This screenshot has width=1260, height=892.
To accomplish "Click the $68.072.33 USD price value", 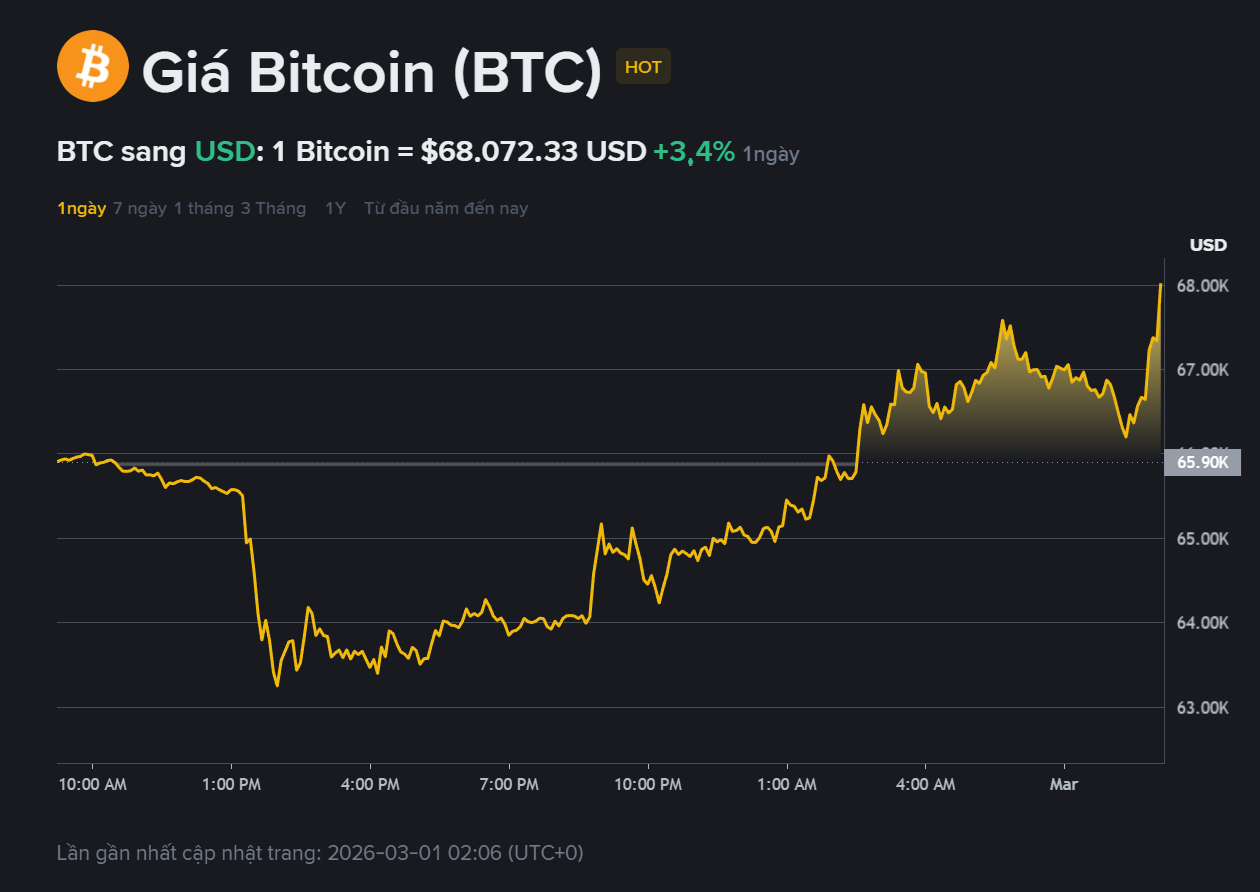I will [x=533, y=152].
